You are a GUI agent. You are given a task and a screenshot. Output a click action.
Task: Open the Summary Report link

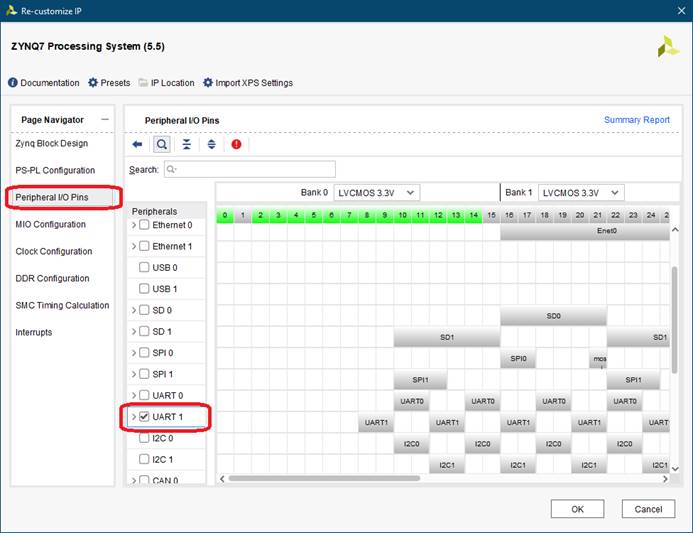636,120
